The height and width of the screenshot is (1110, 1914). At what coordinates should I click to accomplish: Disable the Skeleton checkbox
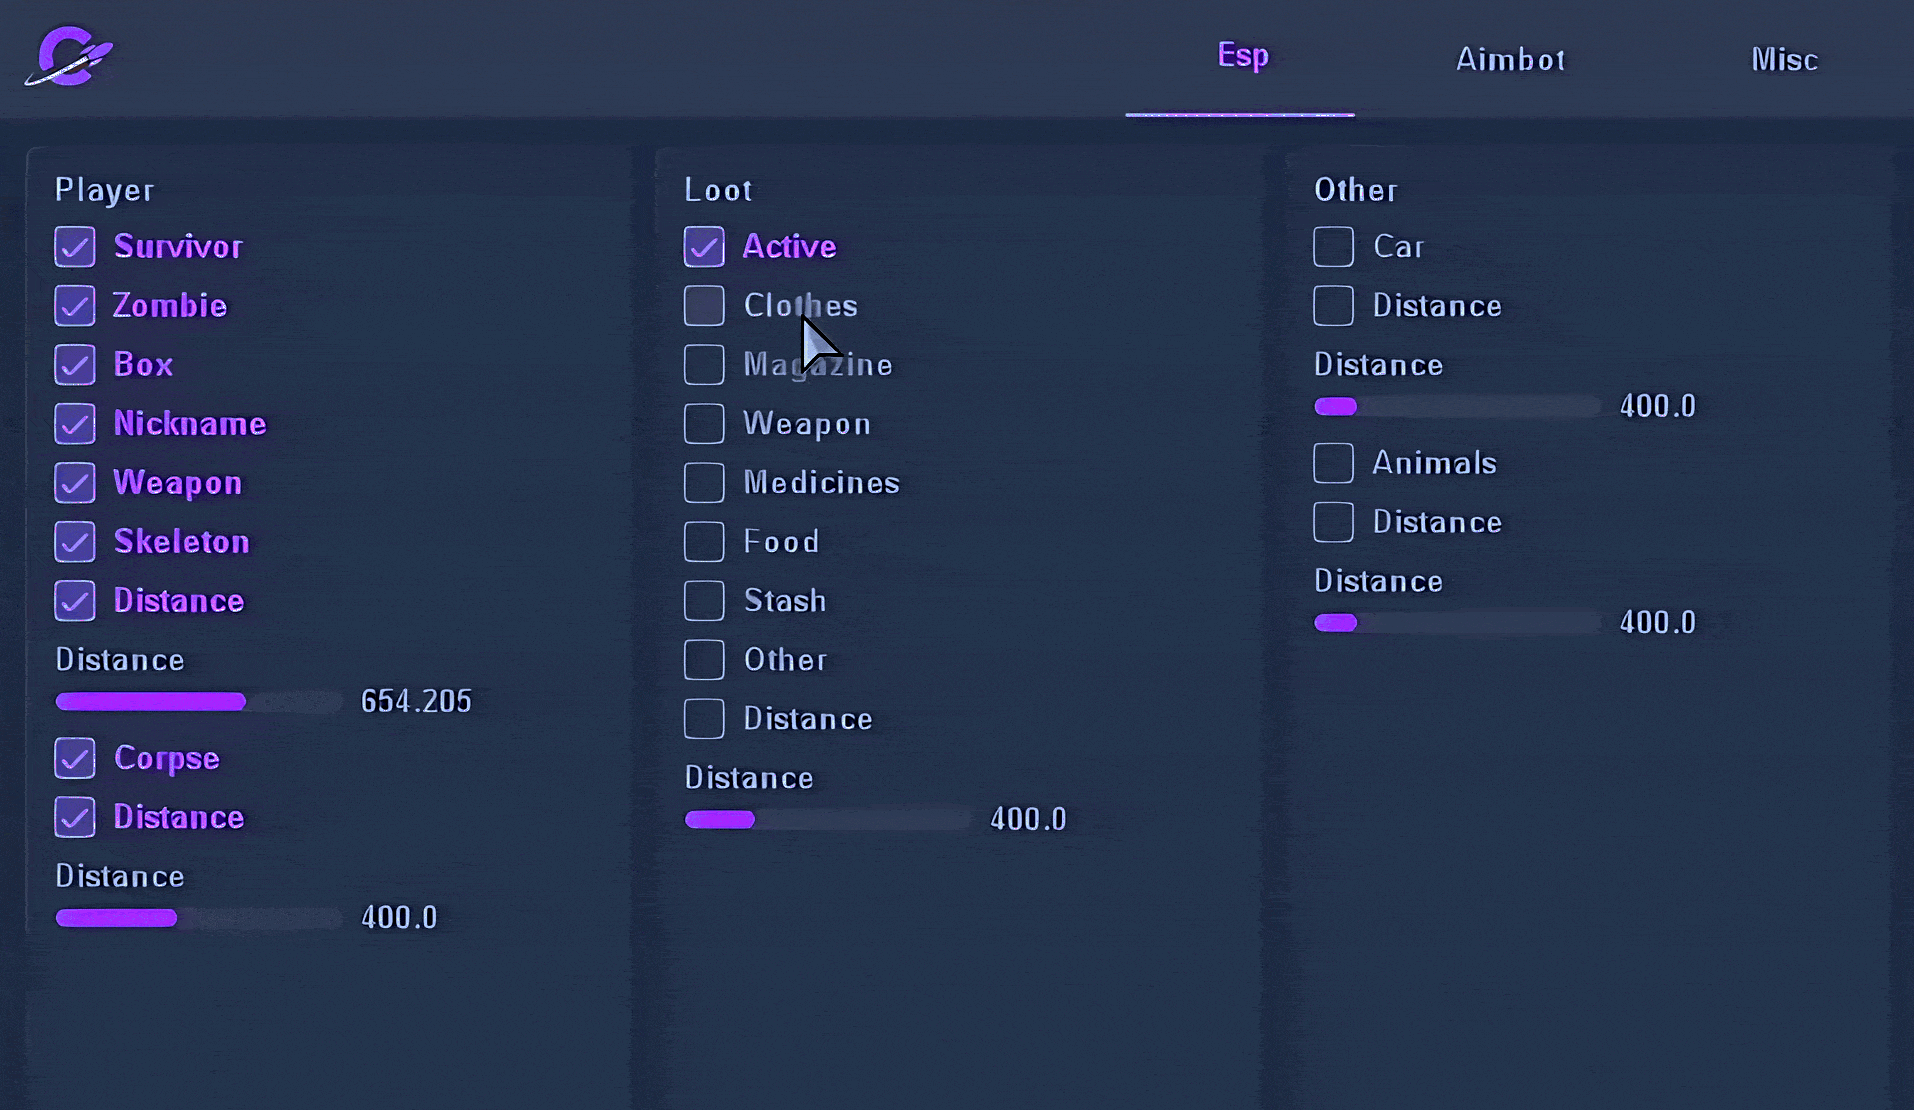pos(75,542)
